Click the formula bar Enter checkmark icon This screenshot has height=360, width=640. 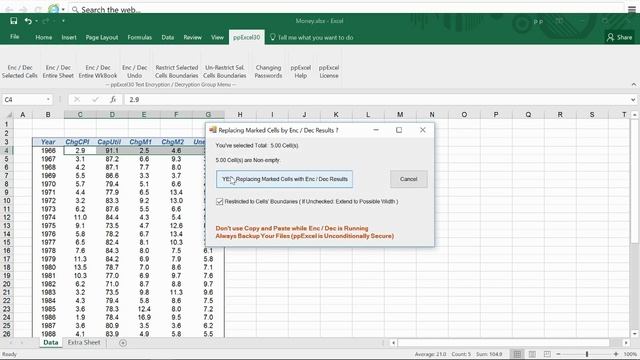pos(95,100)
